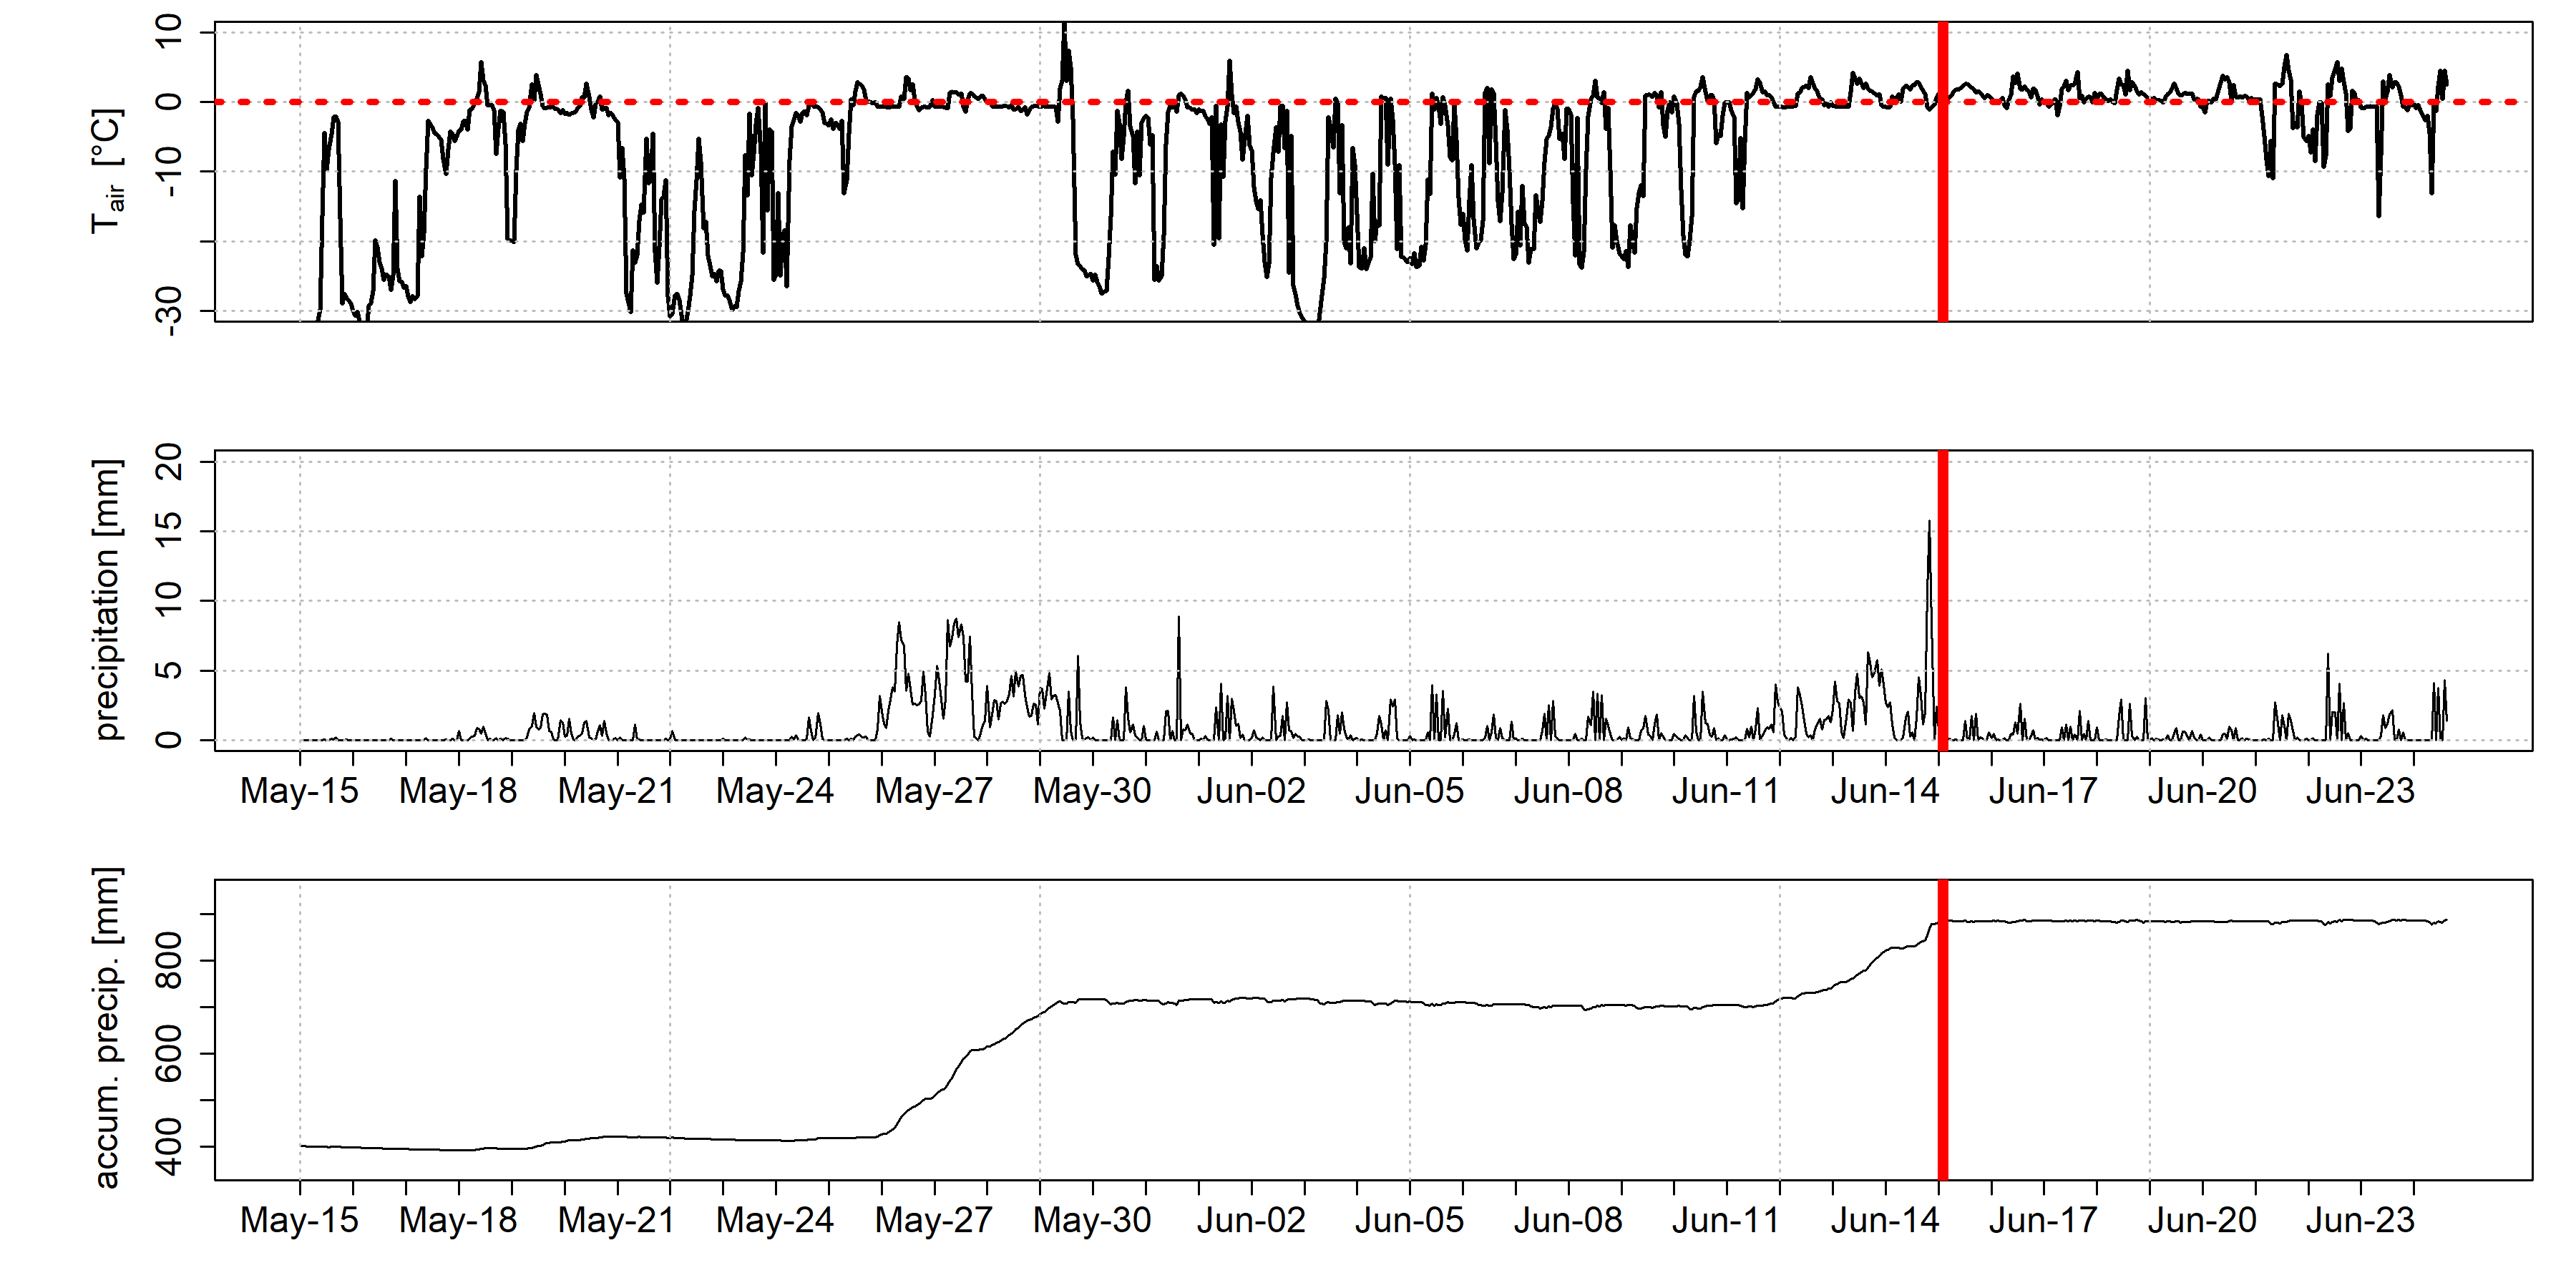Click 'May-18' below the accumulated precipitation panel

pyautogui.click(x=458, y=1220)
